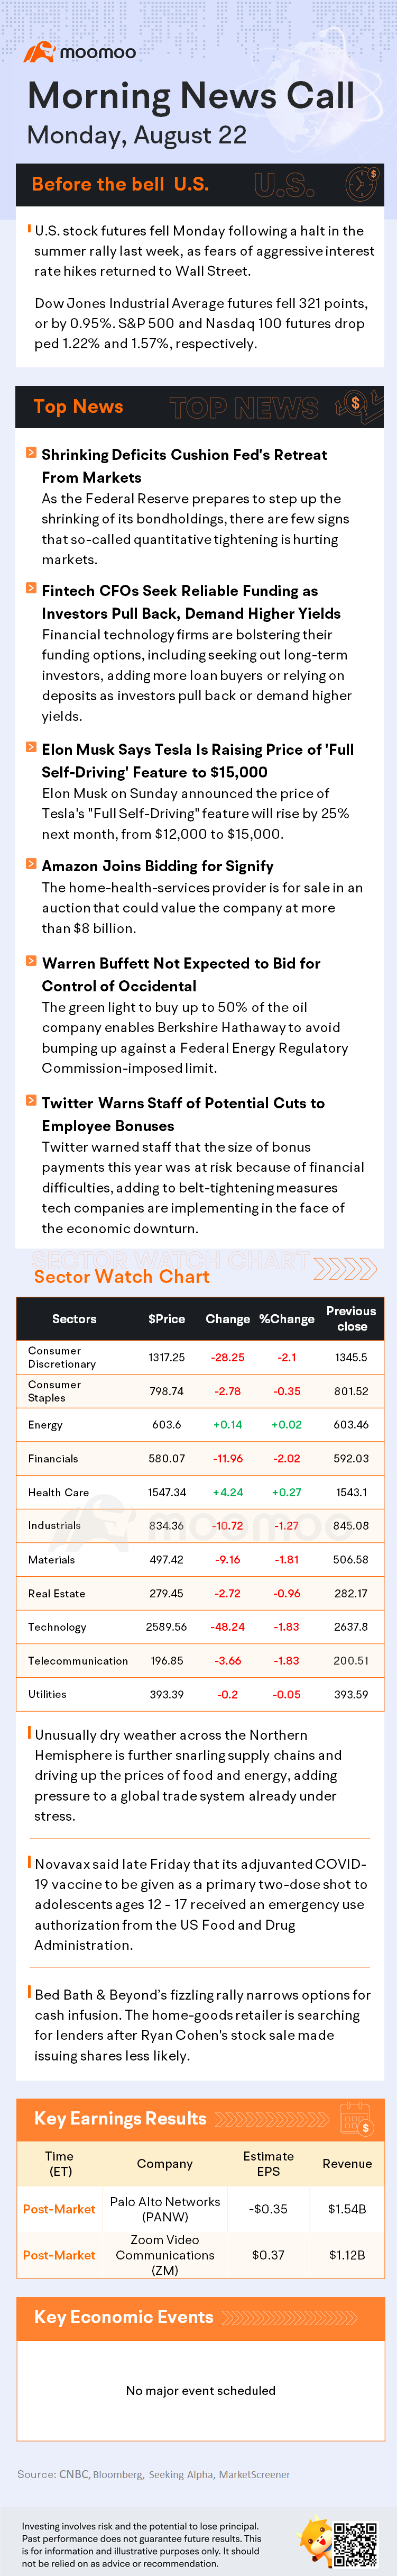The height and width of the screenshot is (2576, 397).
Task: Click the bullet icon beside Amazon Joins Bidding
Action: click(32, 864)
